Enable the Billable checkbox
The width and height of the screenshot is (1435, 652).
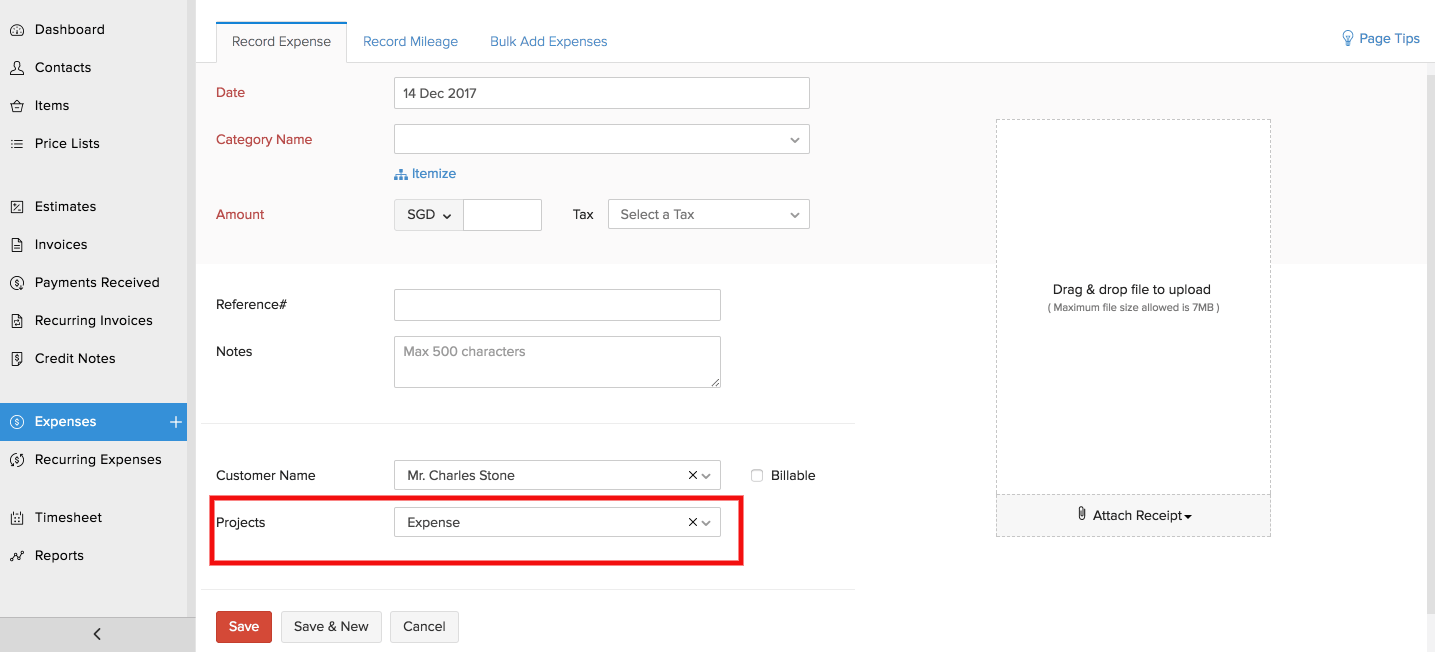(757, 476)
